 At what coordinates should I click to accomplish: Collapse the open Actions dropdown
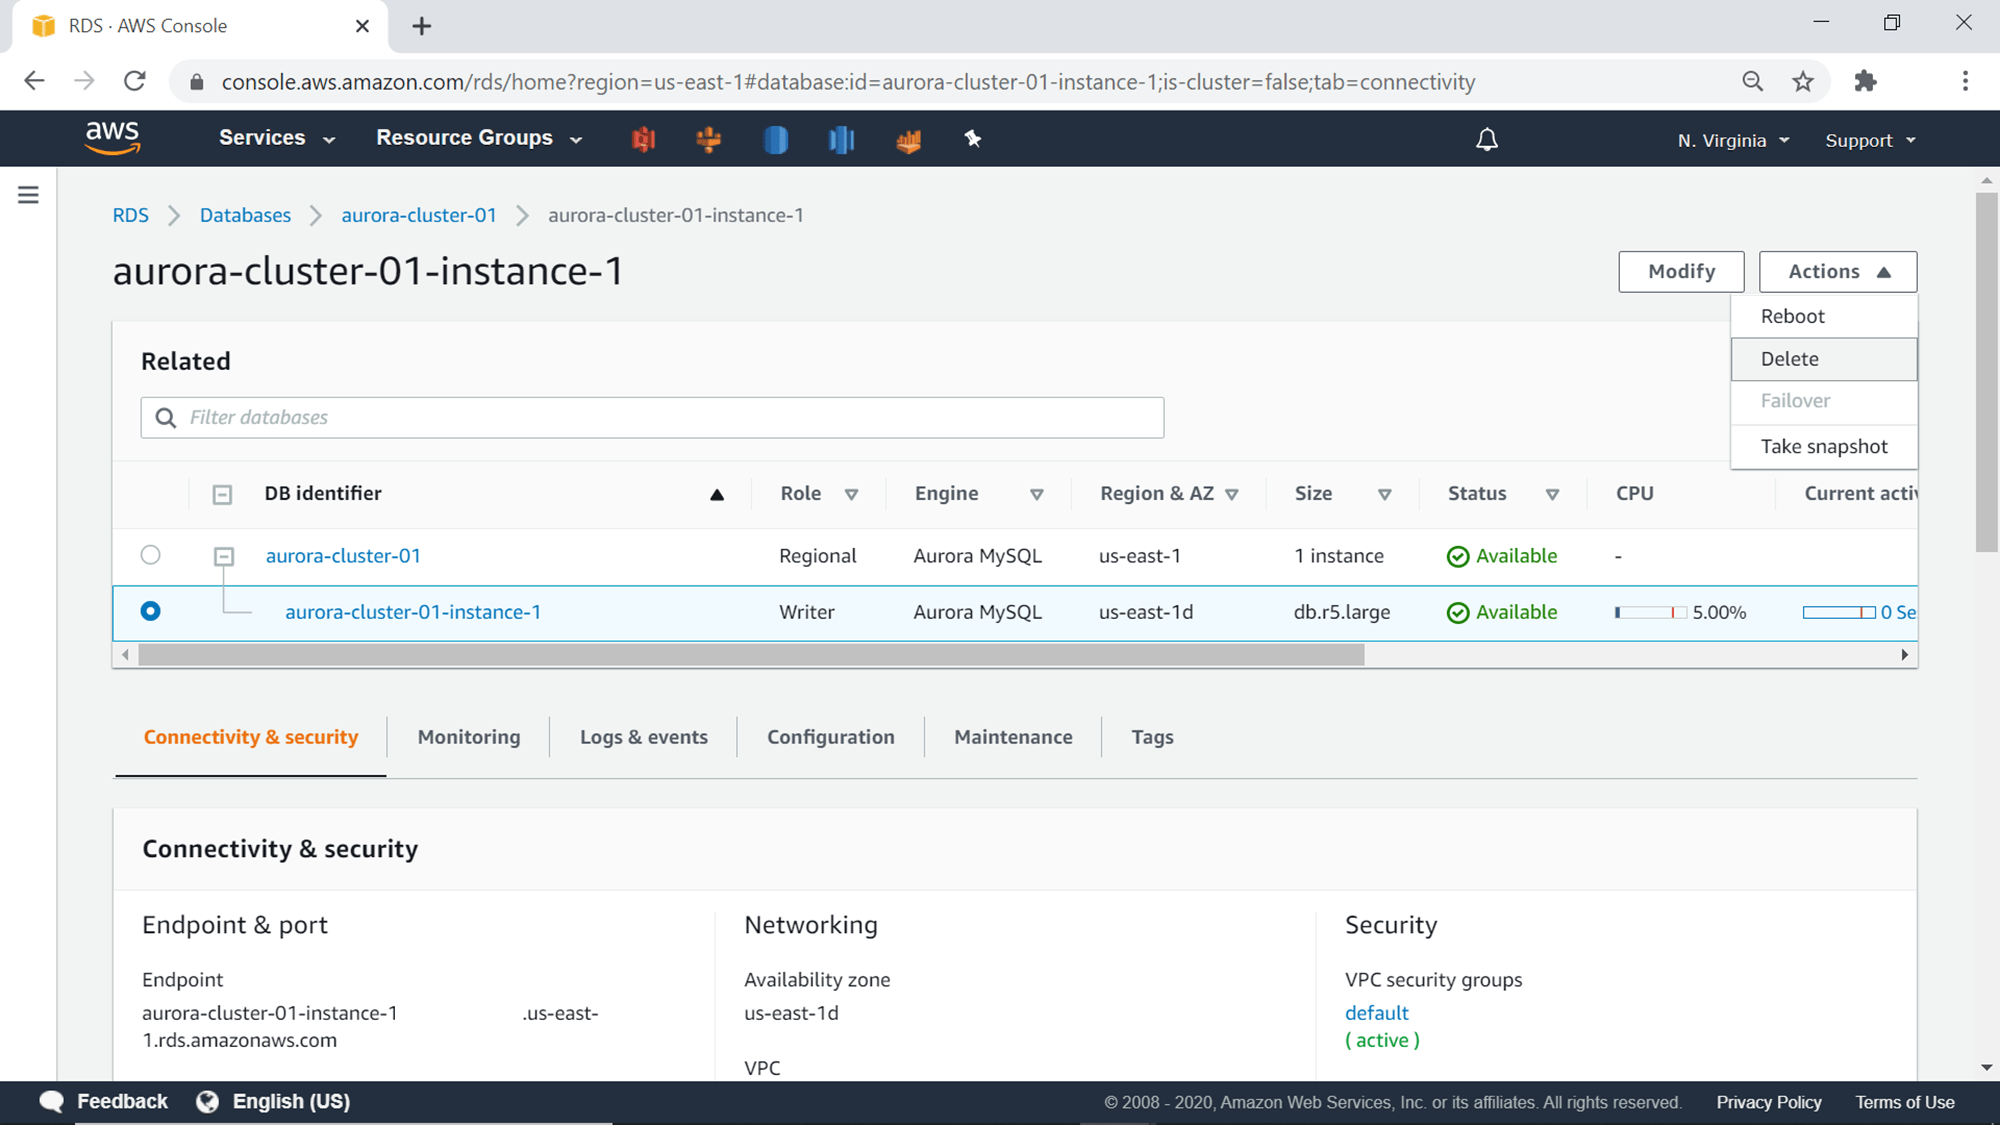coord(1837,271)
